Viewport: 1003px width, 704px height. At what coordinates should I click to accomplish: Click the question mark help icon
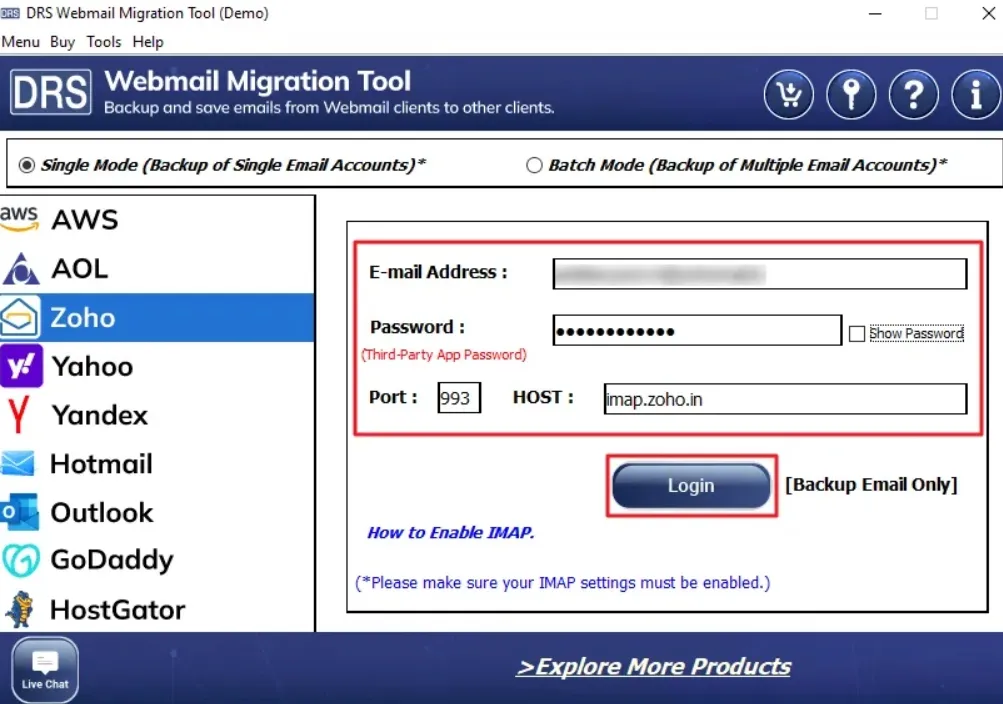pyautogui.click(x=913, y=95)
